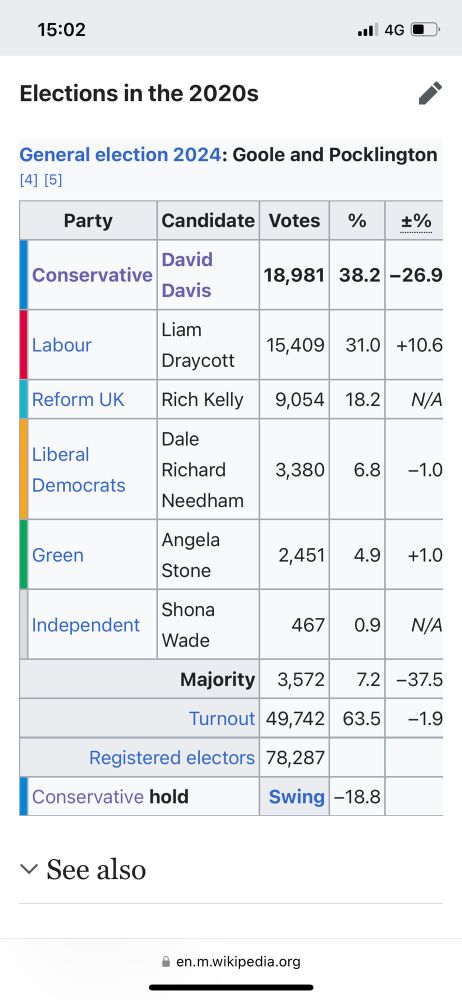
Task: Expand the See also section chevron
Action: click(x=29, y=869)
